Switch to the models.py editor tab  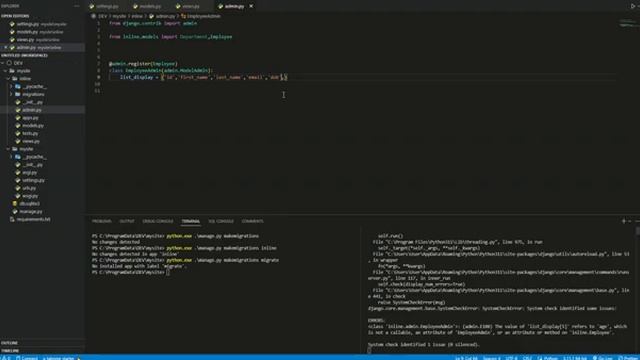[150, 6]
